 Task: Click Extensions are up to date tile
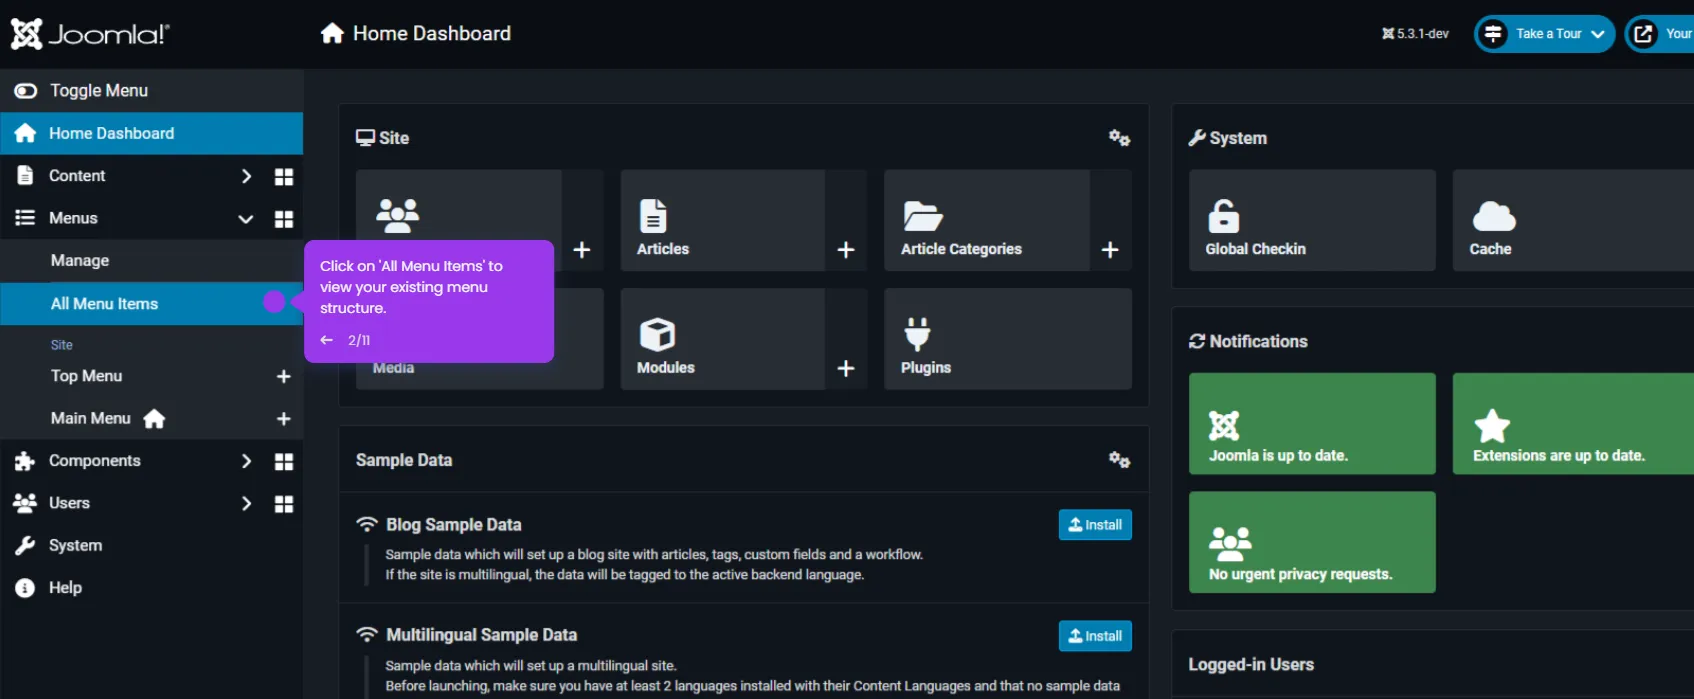1573,424
